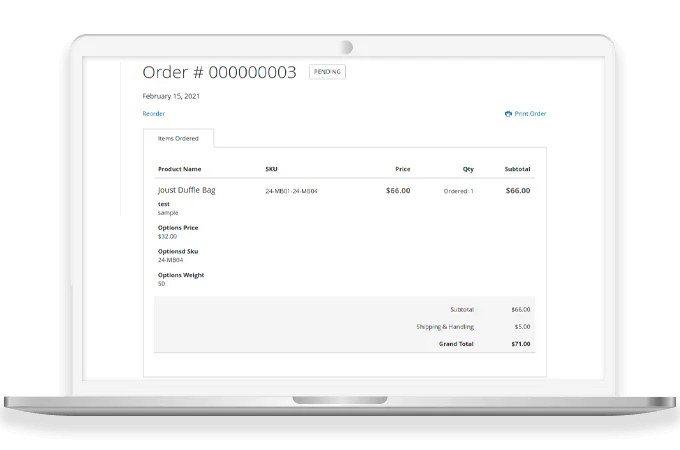This screenshot has width=680, height=450.
Task: Open the Print Order link
Action: coord(530,114)
